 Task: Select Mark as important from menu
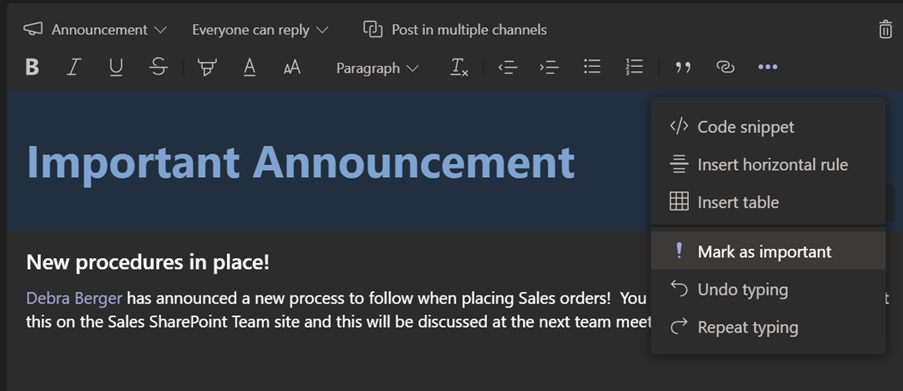point(768,252)
